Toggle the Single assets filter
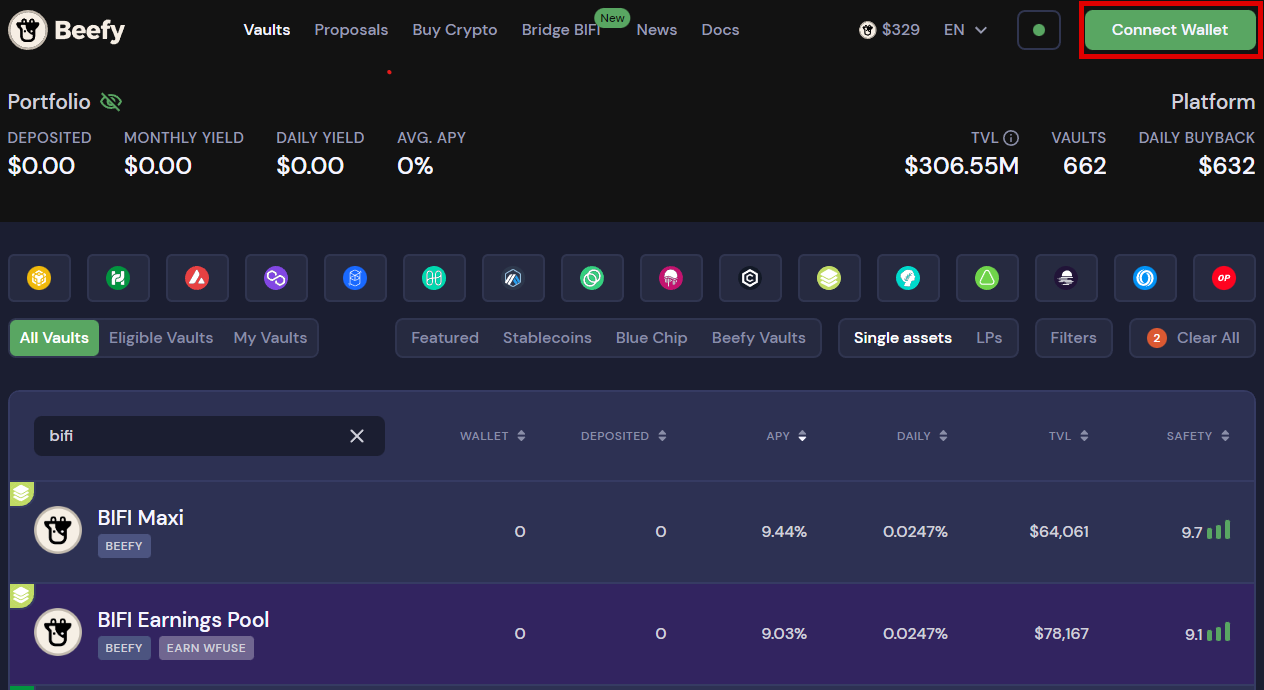 point(903,338)
